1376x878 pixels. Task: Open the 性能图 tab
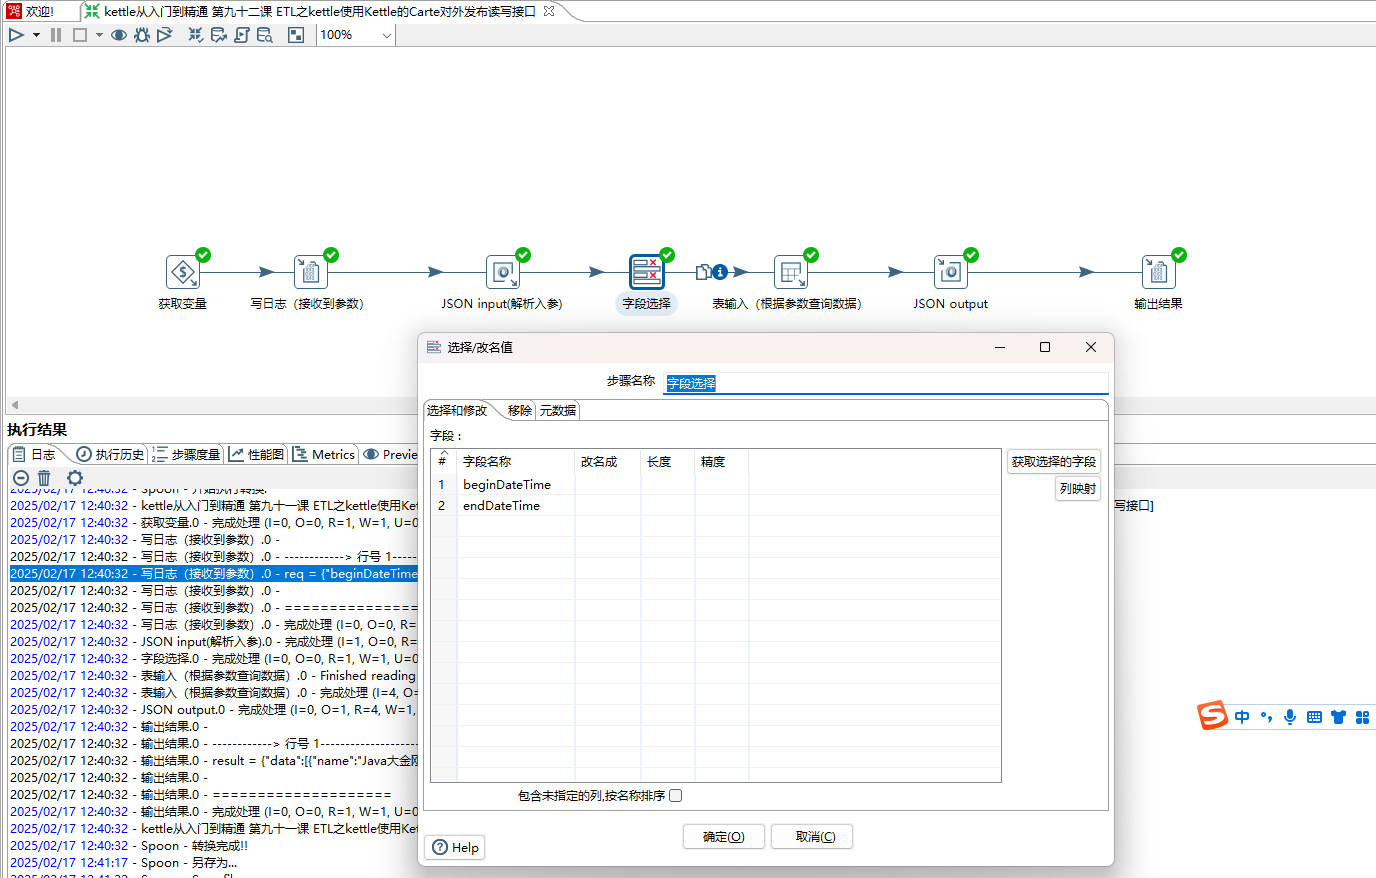click(x=256, y=454)
